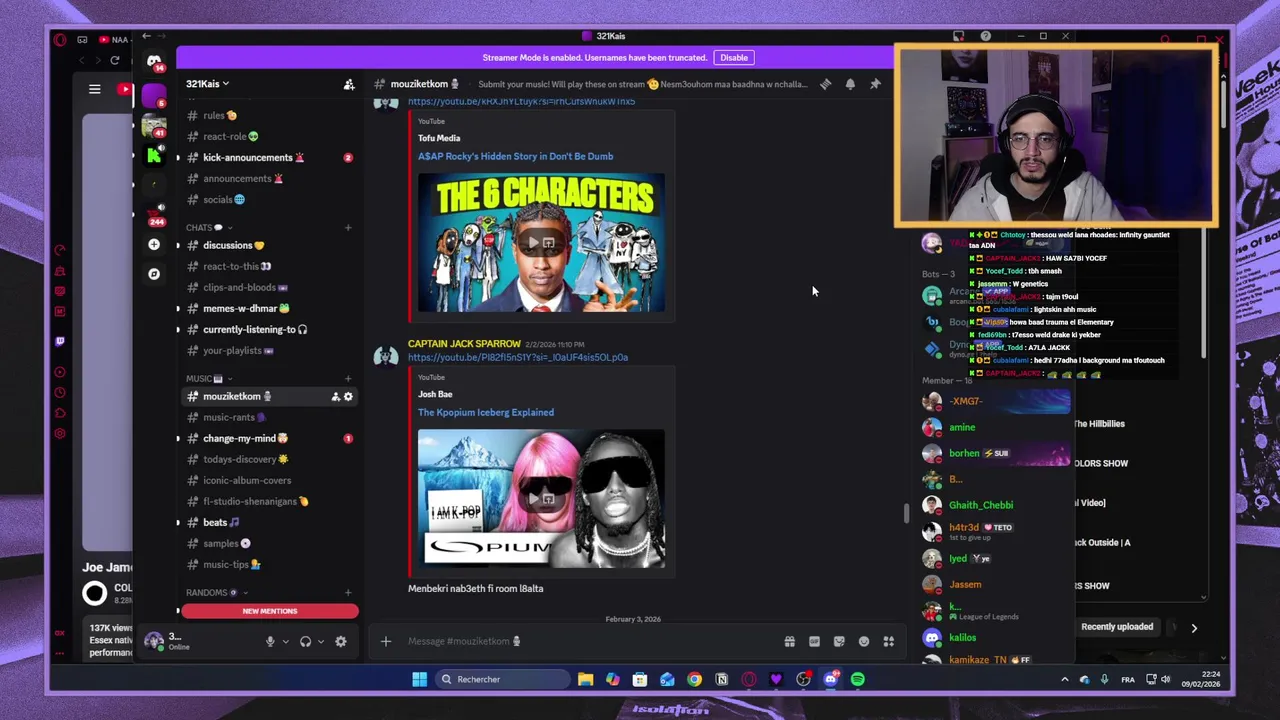Toggle headphones deafen in user panel
This screenshot has height=720, width=1280.
pyautogui.click(x=305, y=642)
